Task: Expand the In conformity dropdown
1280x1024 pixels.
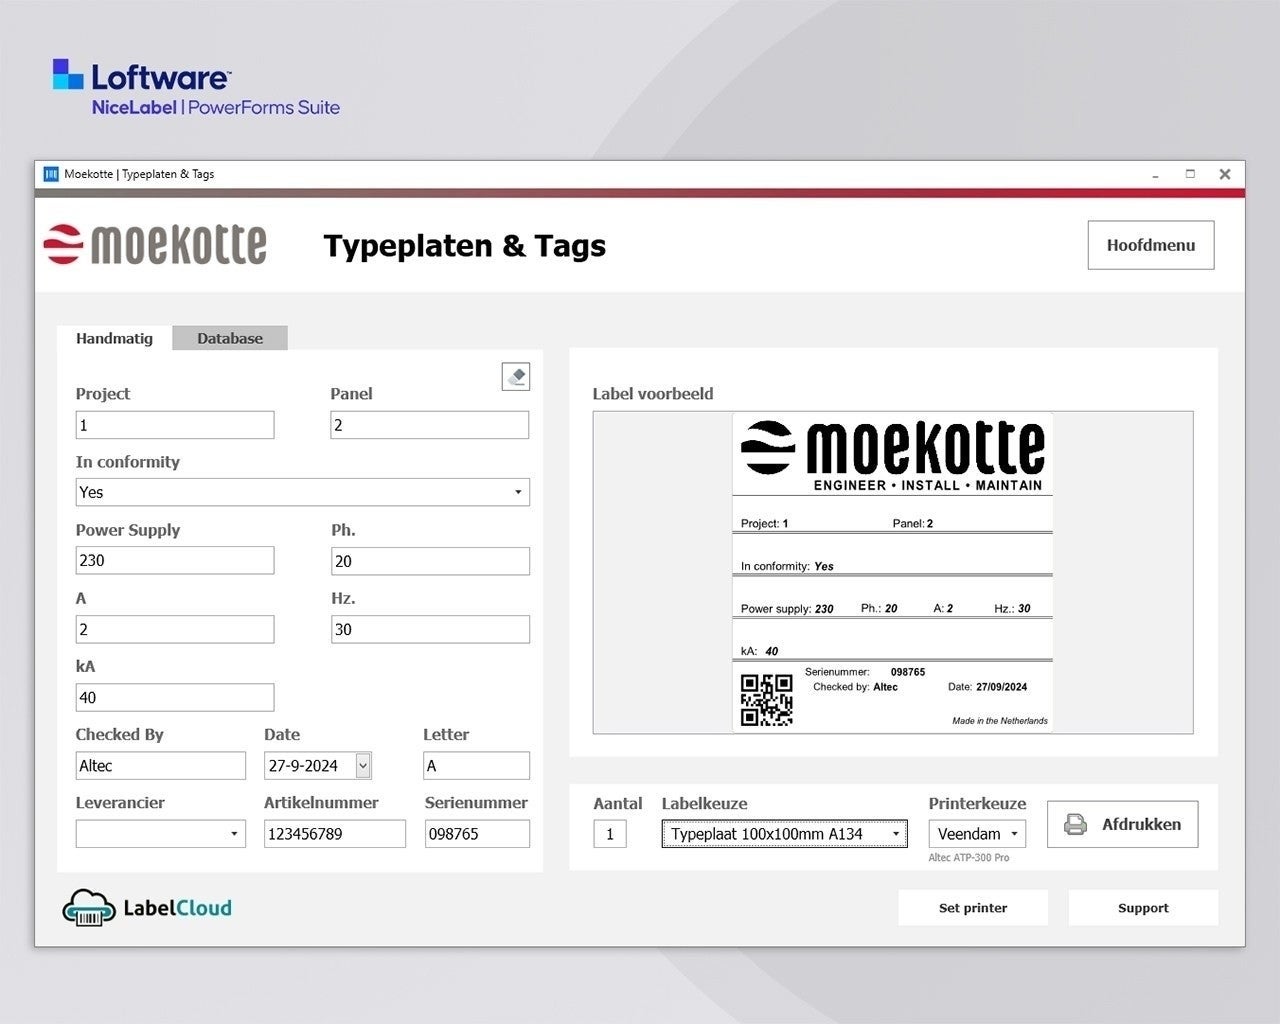Action: click(x=517, y=492)
